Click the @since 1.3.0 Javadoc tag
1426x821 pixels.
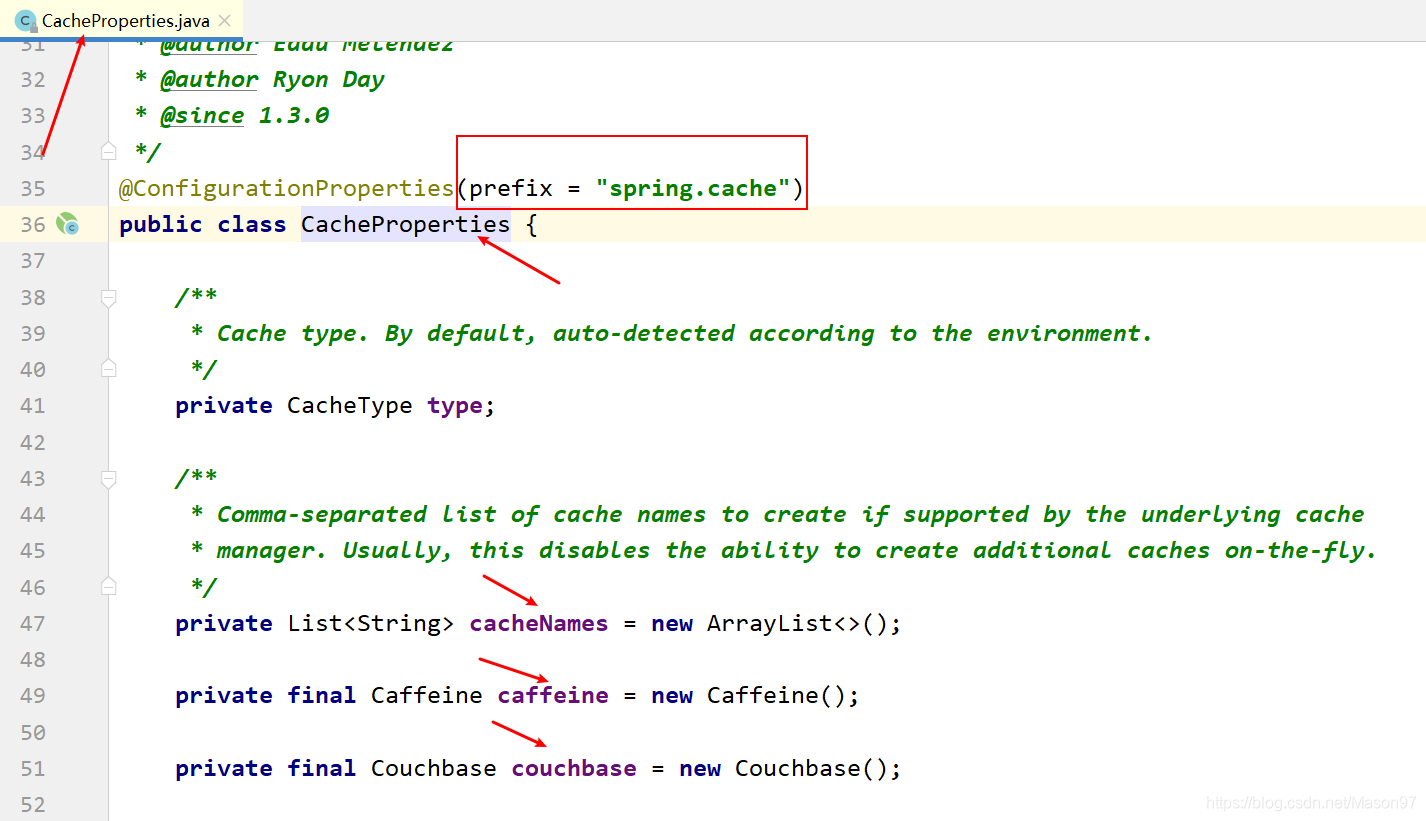point(245,115)
